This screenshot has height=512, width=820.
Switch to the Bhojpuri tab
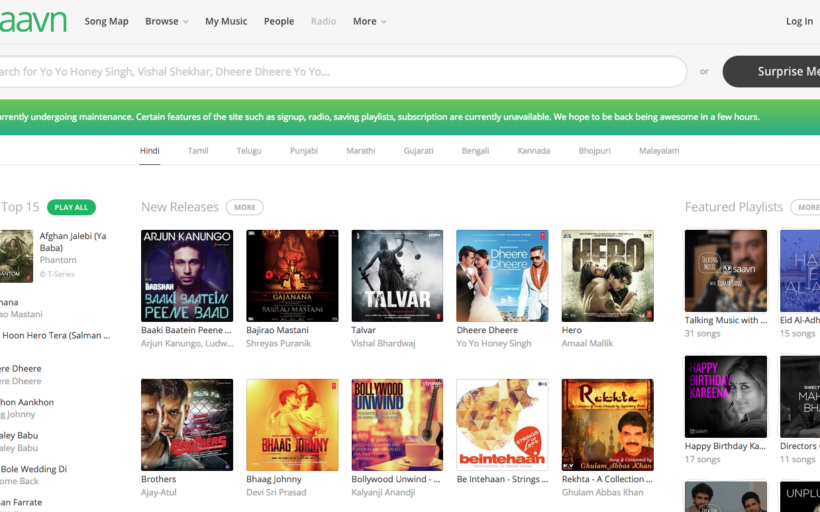point(595,151)
